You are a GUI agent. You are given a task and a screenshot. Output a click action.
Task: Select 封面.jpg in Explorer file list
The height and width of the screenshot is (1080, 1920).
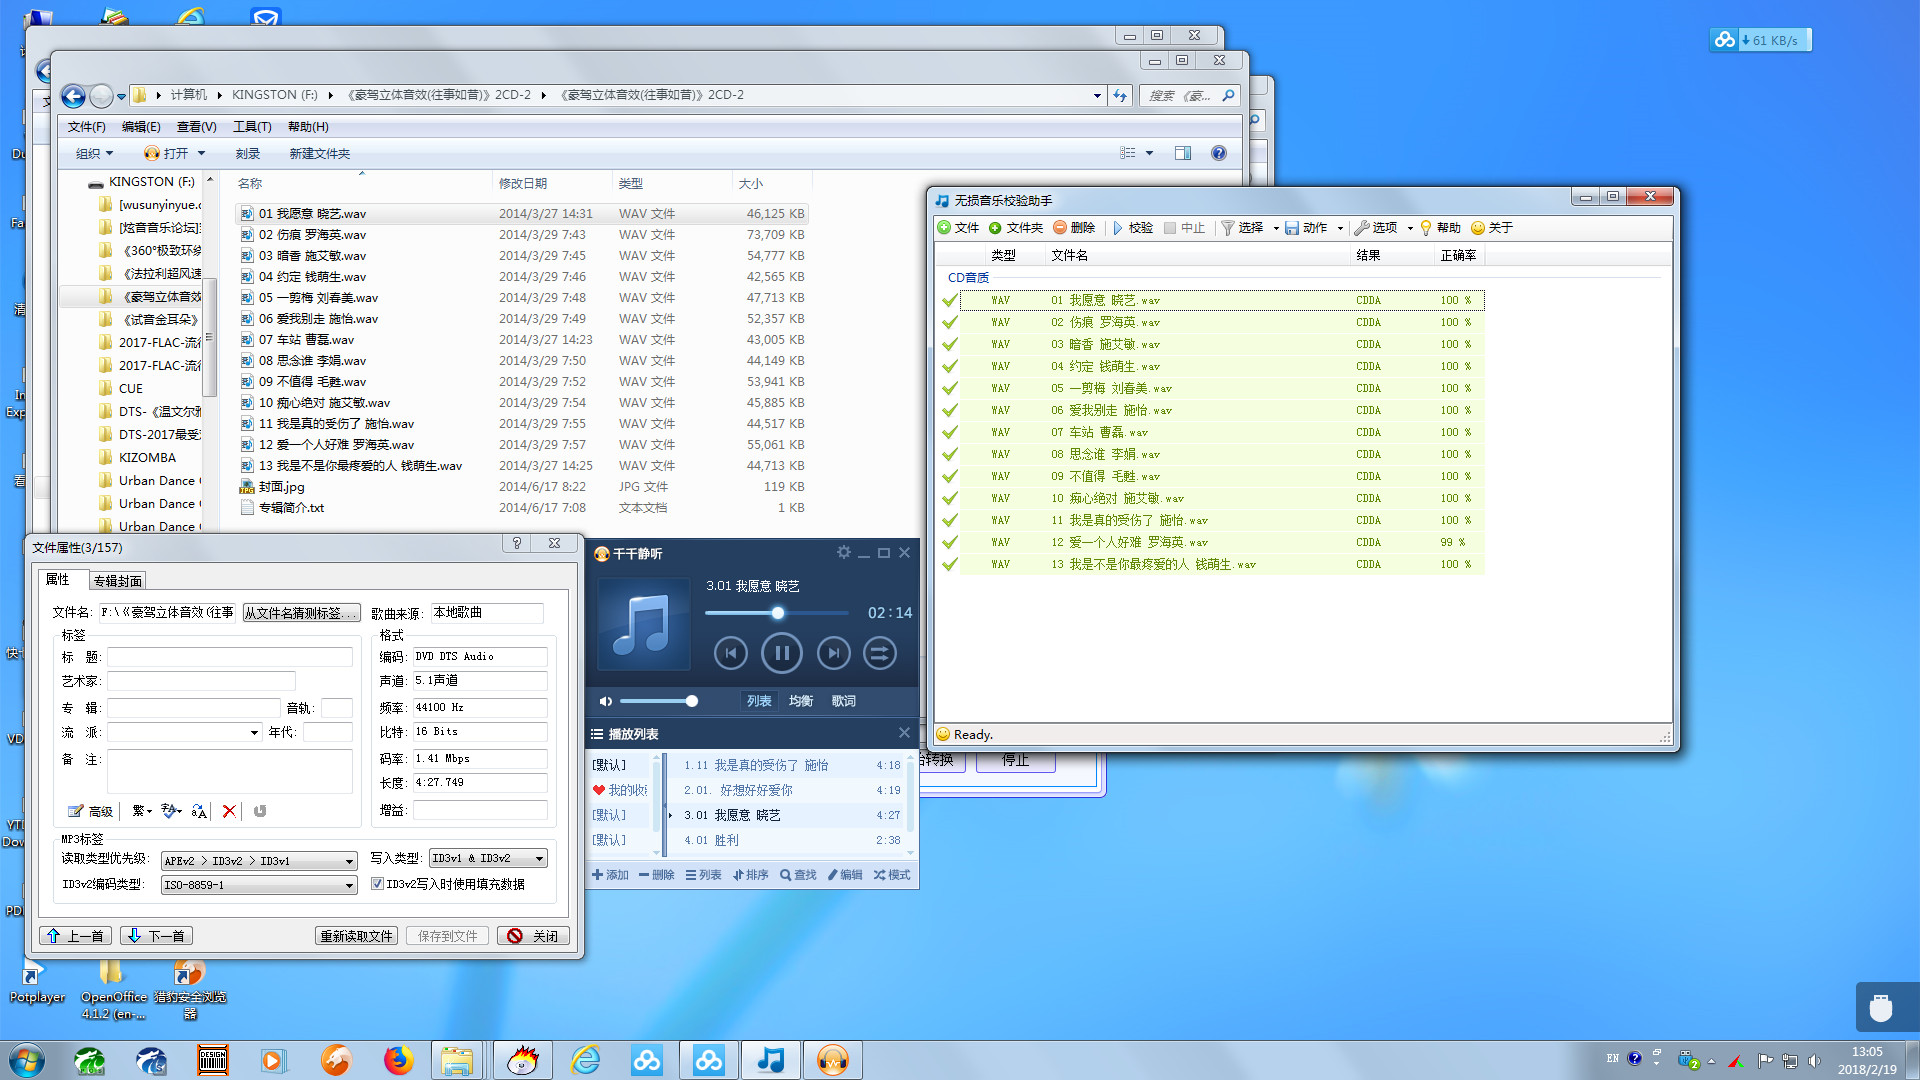tap(281, 487)
